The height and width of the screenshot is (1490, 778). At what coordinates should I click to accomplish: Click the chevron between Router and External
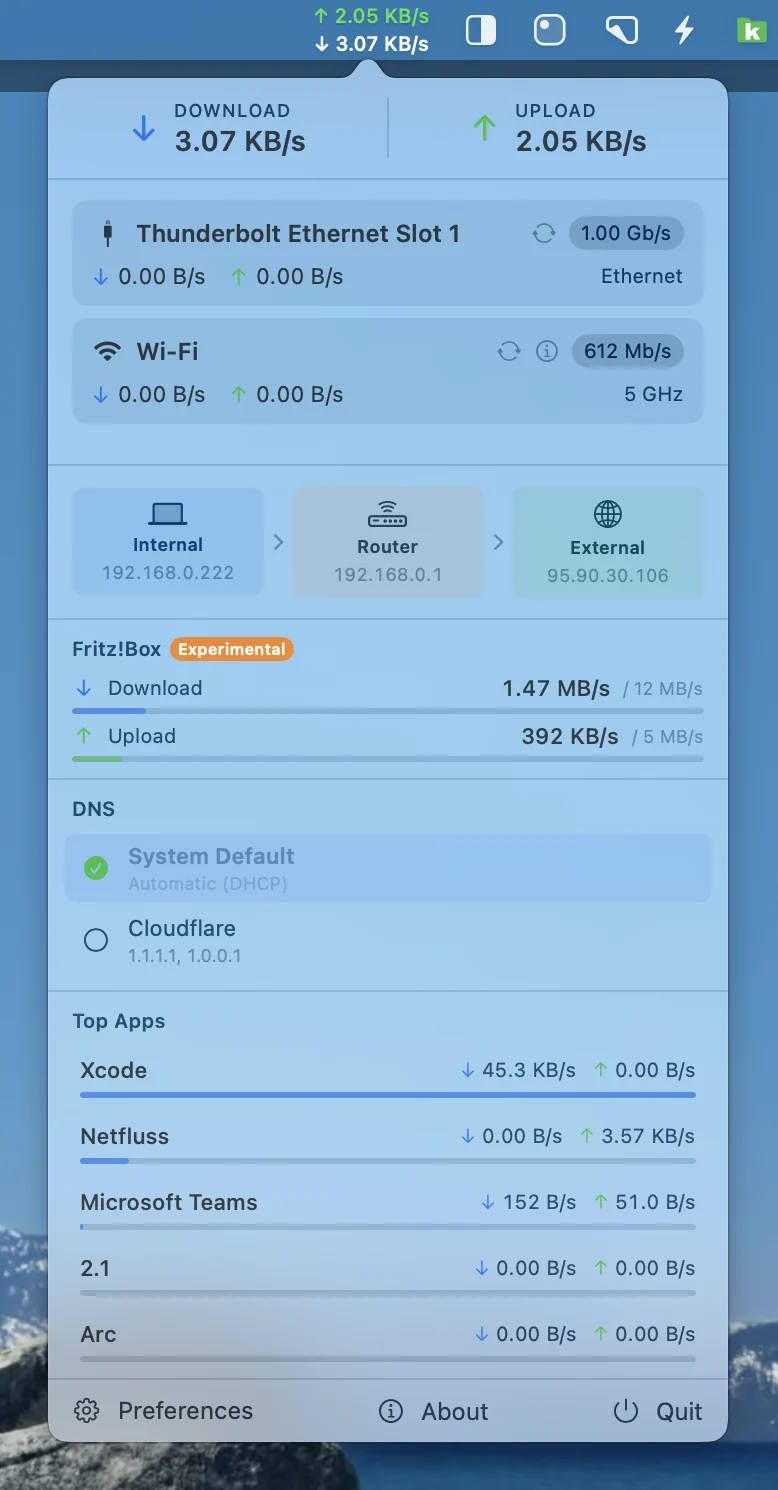point(498,542)
